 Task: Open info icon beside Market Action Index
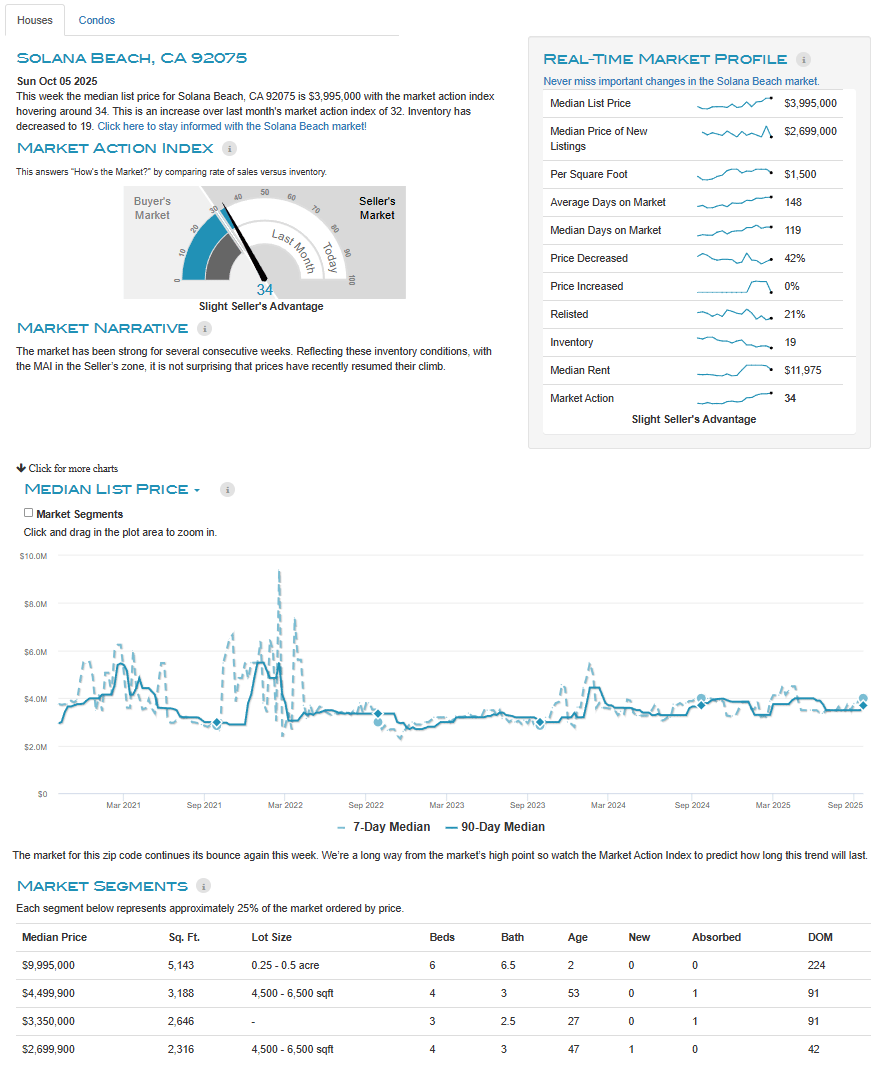coord(229,149)
